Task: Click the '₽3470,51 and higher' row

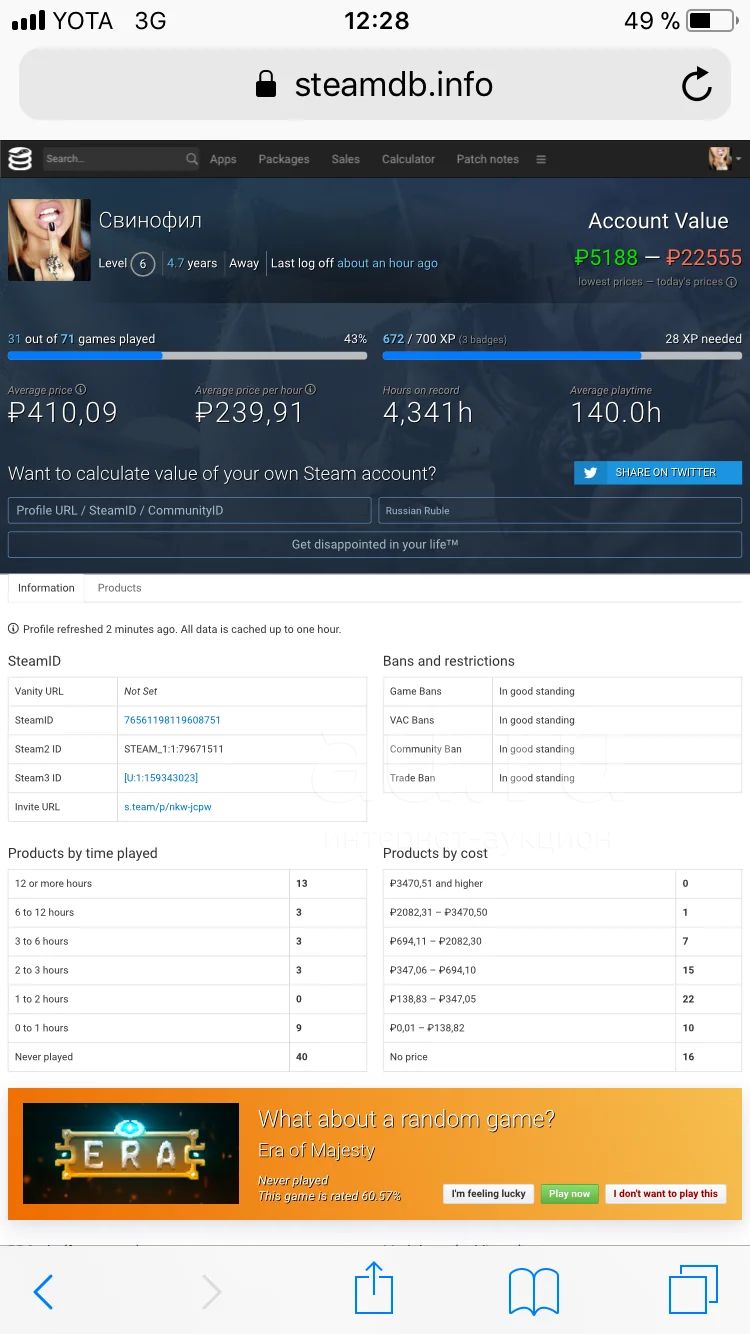Action: pyautogui.click(x=562, y=884)
